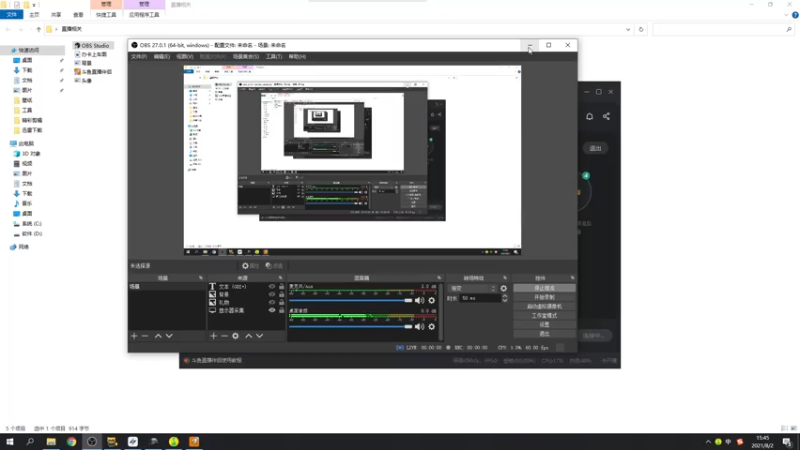Open OBS Edit menu
Screen dimensions: 800x450
coord(162,57)
